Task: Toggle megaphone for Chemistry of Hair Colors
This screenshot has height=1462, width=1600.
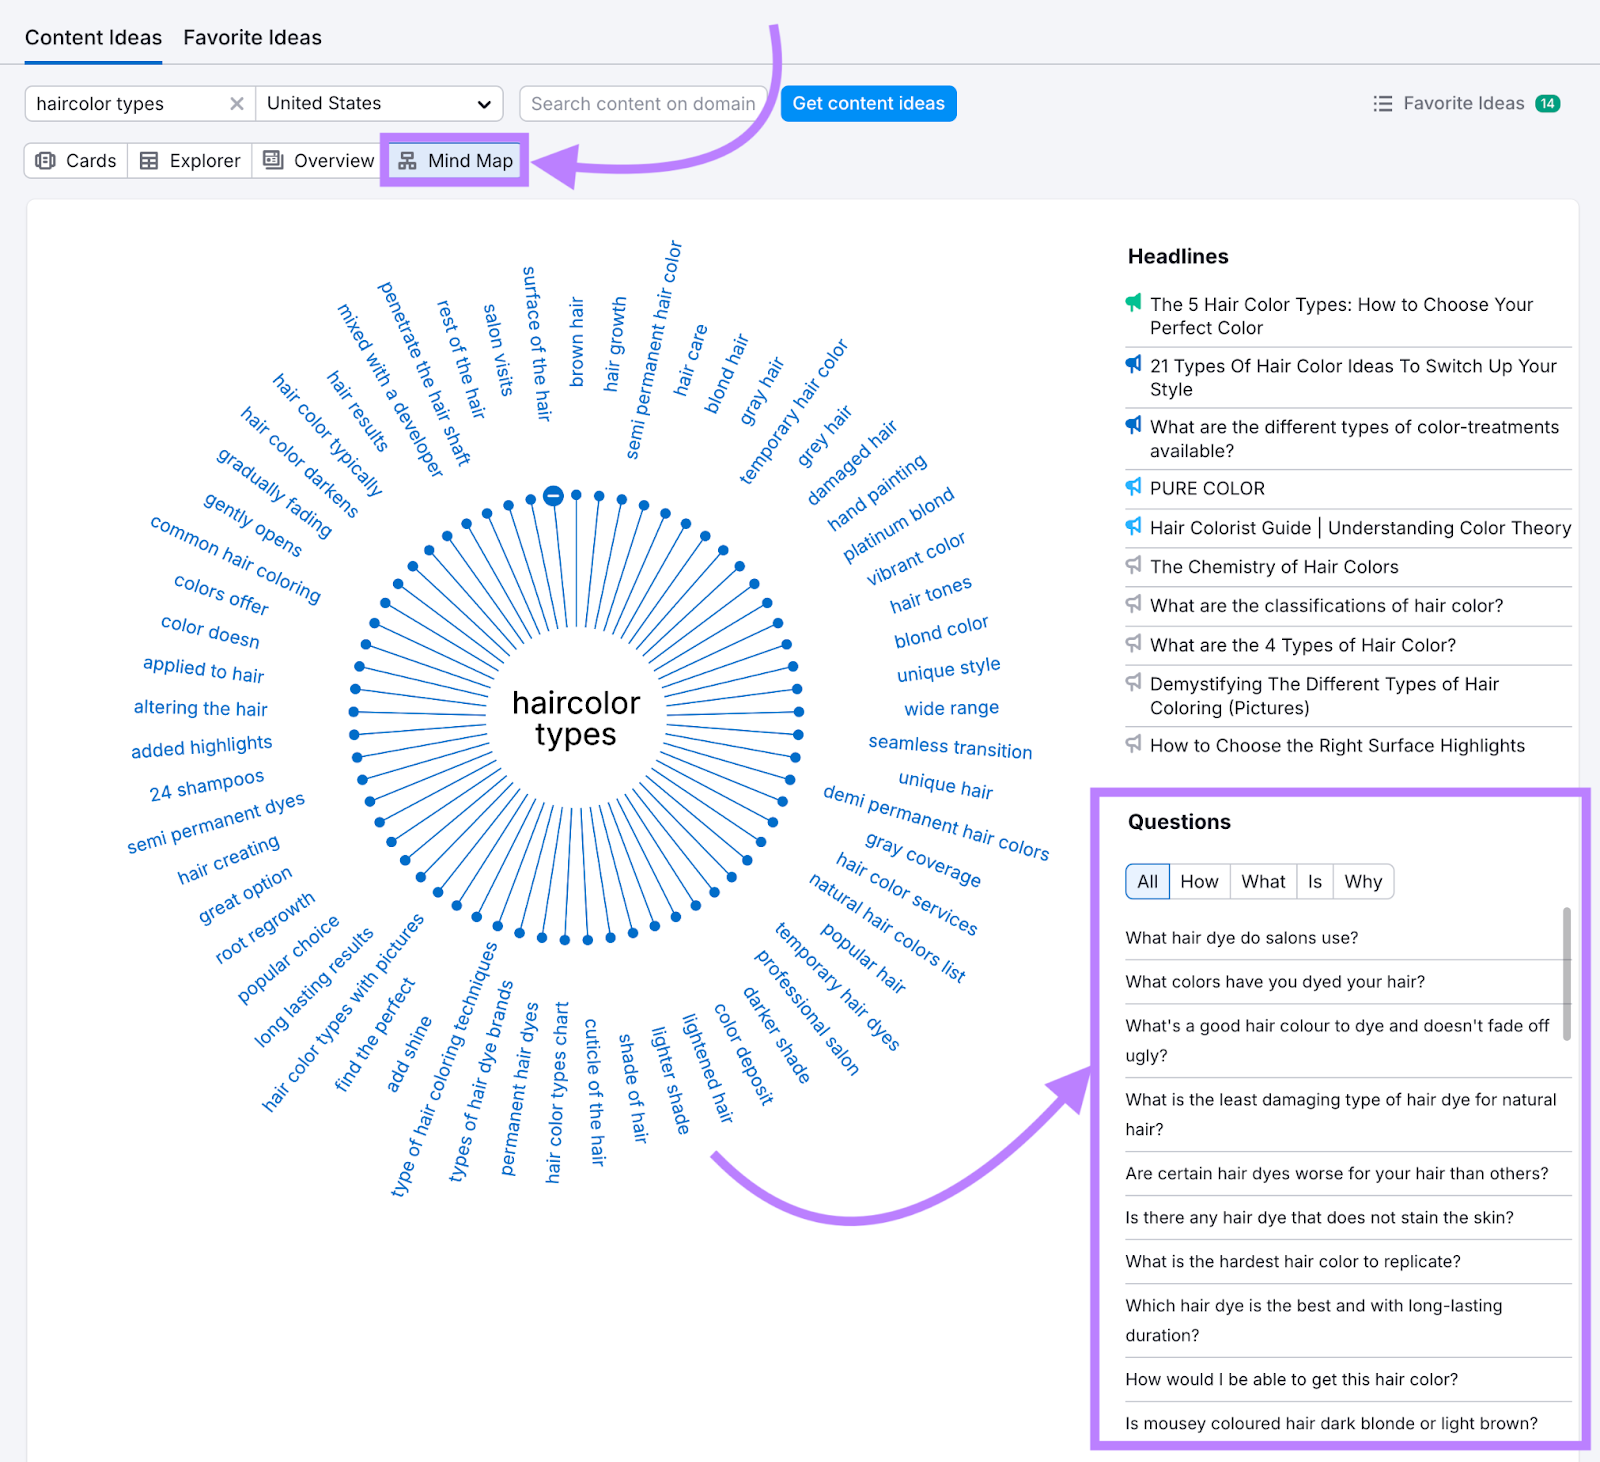Action: [x=1133, y=566]
